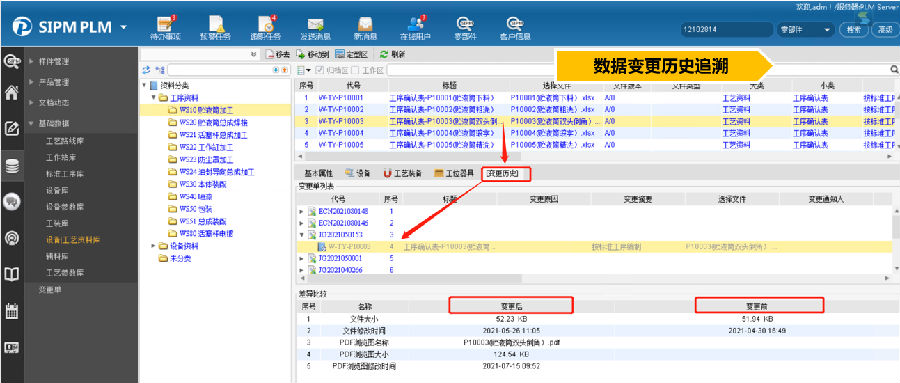Open the SIPM PLM dropdown arrow
Viewport: 900px width, 383px height.
123,28
